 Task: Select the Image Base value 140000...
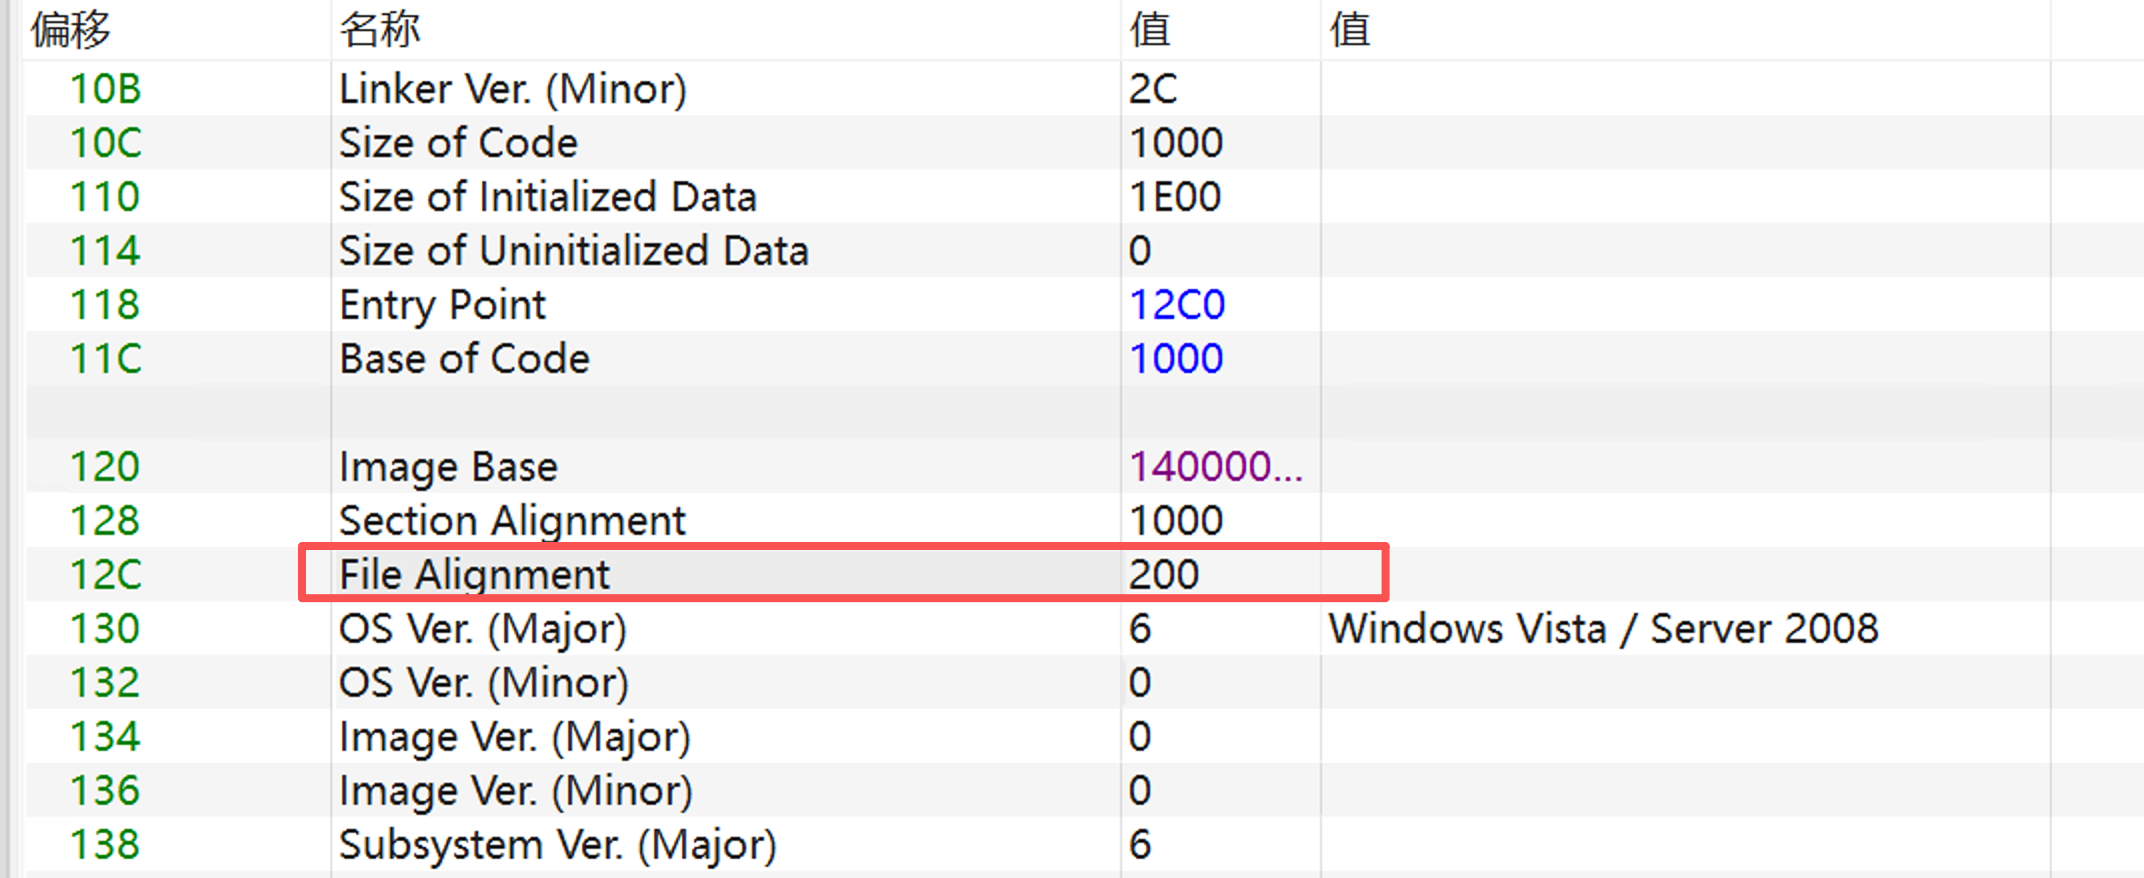coord(1215,467)
